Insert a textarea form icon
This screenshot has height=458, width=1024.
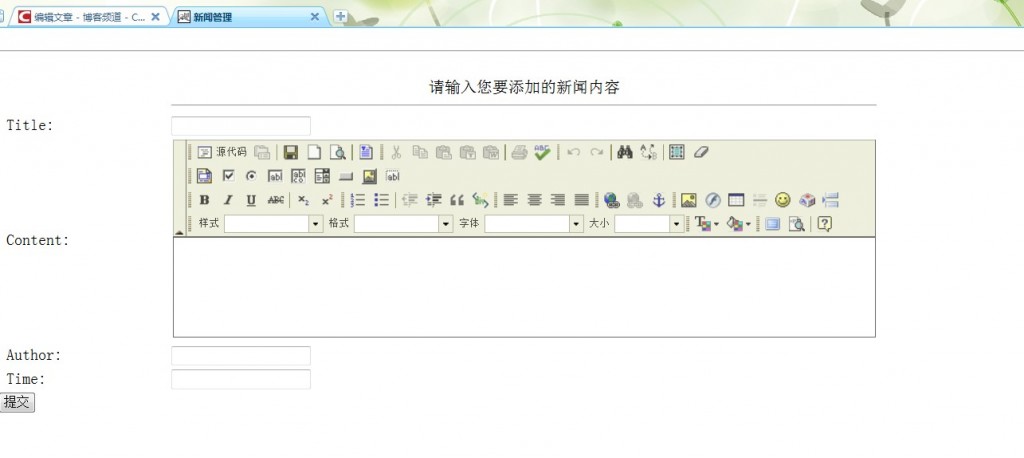(x=298, y=176)
